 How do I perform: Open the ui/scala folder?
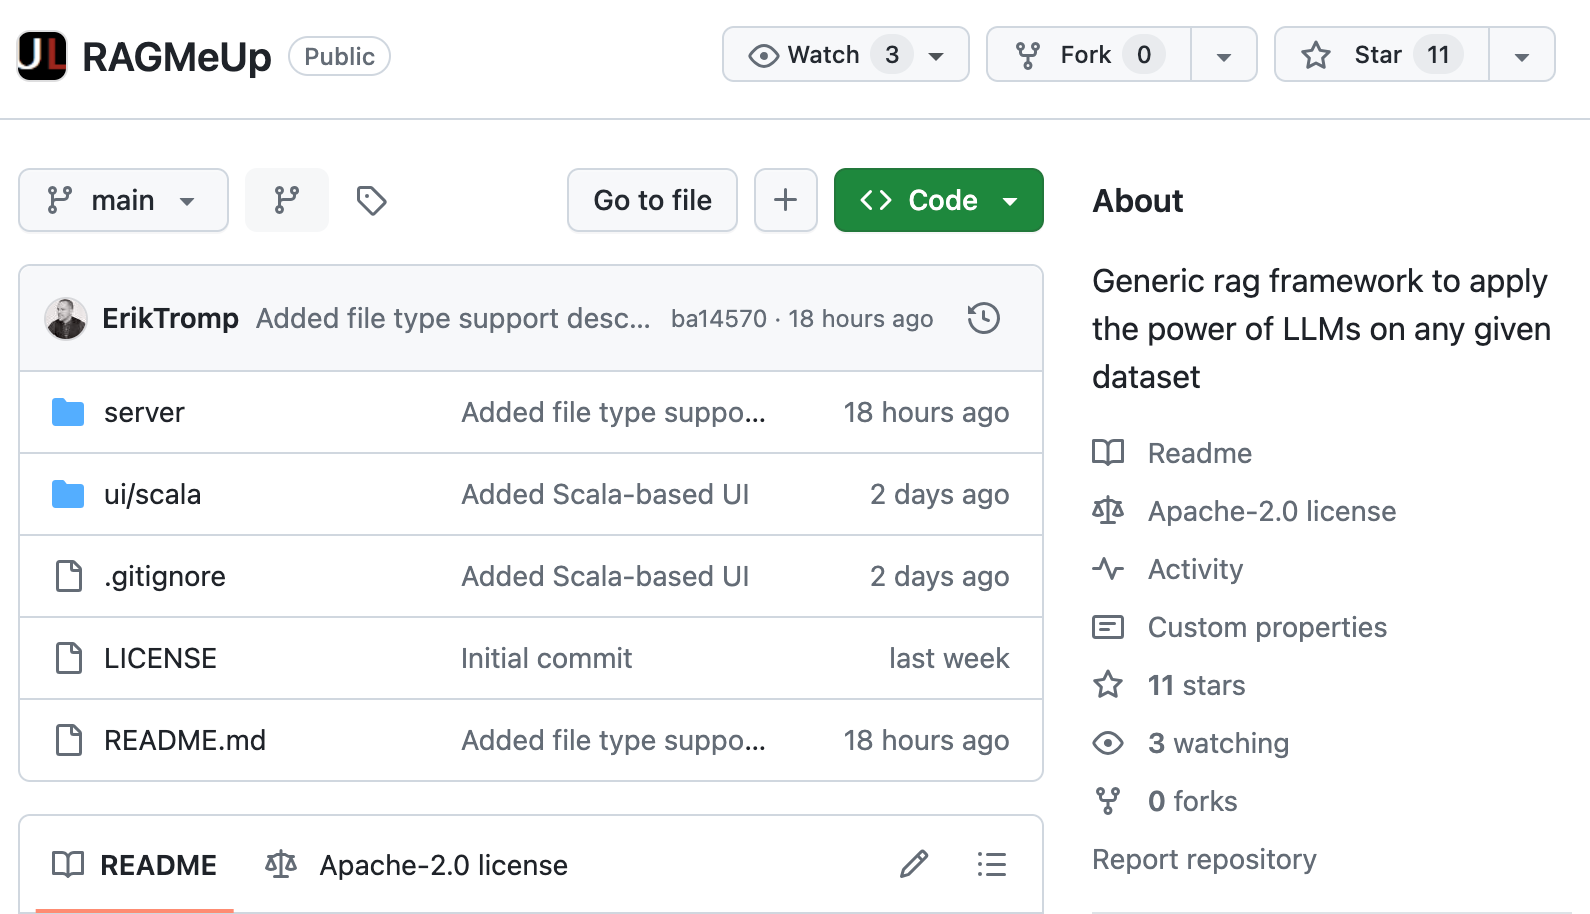point(152,494)
